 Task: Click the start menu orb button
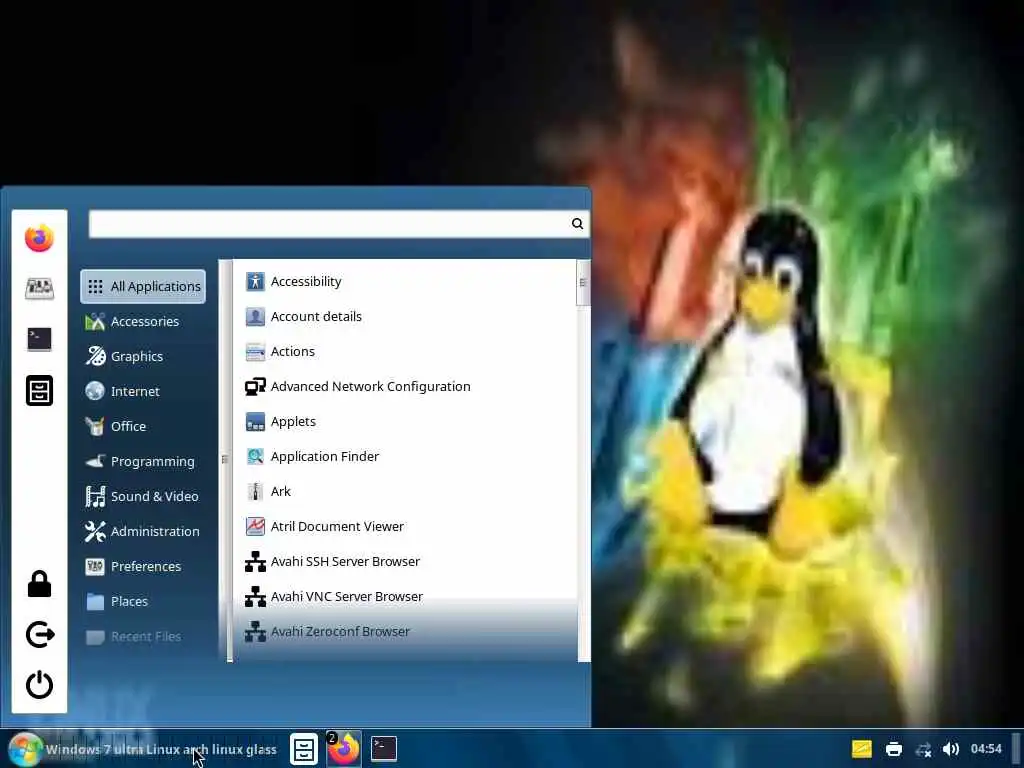tap(25, 750)
